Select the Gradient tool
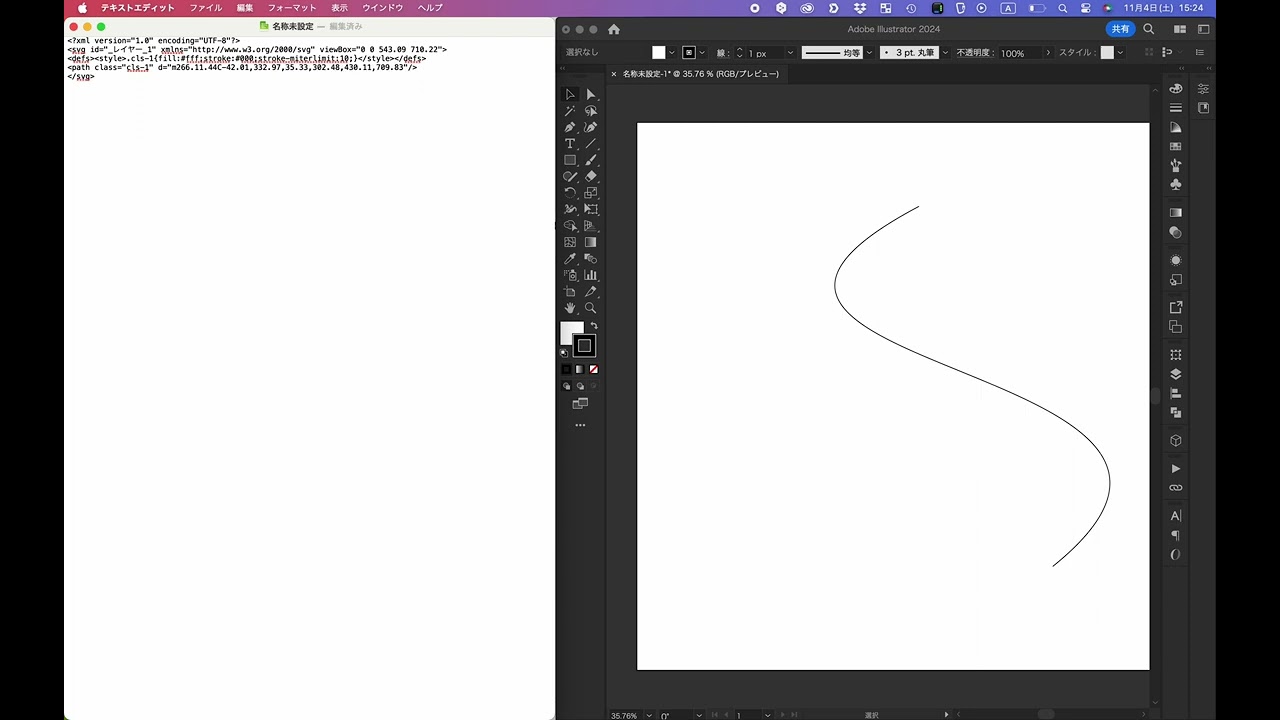The image size is (1280, 720). pyautogui.click(x=591, y=242)
